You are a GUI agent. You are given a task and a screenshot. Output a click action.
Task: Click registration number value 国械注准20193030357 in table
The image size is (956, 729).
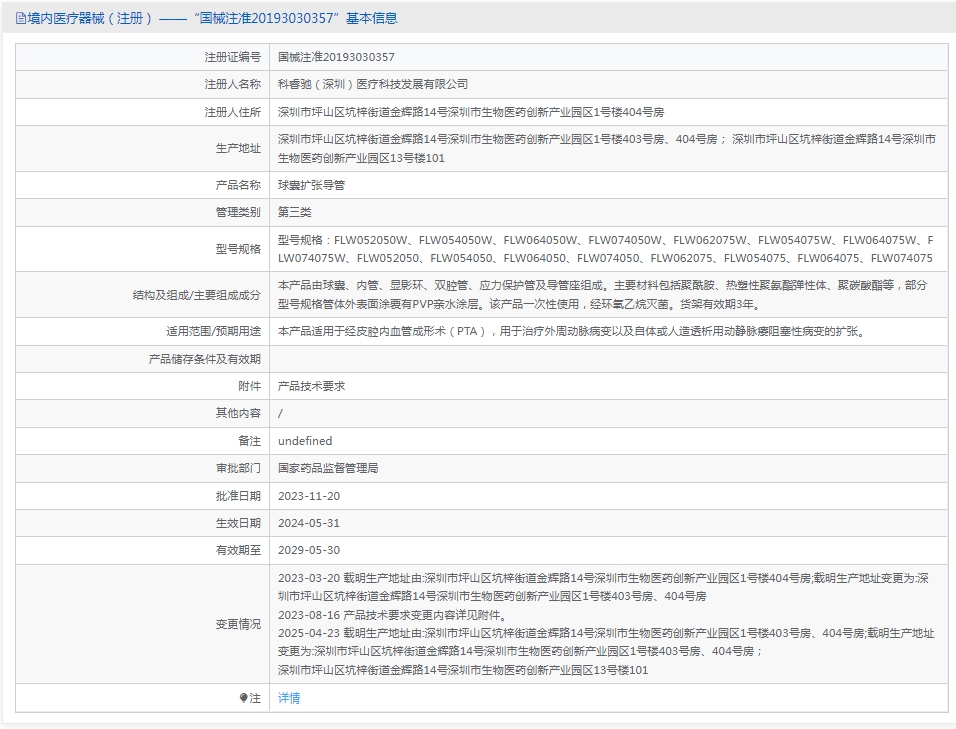tap(337, 57)
